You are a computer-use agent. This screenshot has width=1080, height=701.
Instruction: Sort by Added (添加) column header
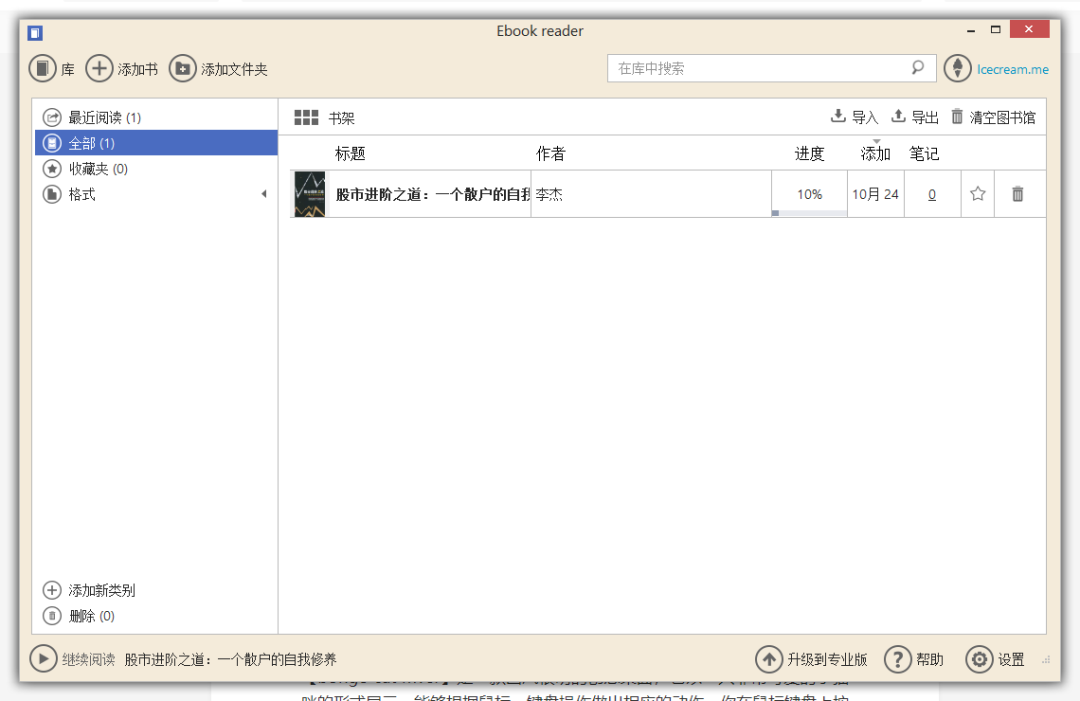(x=875, y=154)
